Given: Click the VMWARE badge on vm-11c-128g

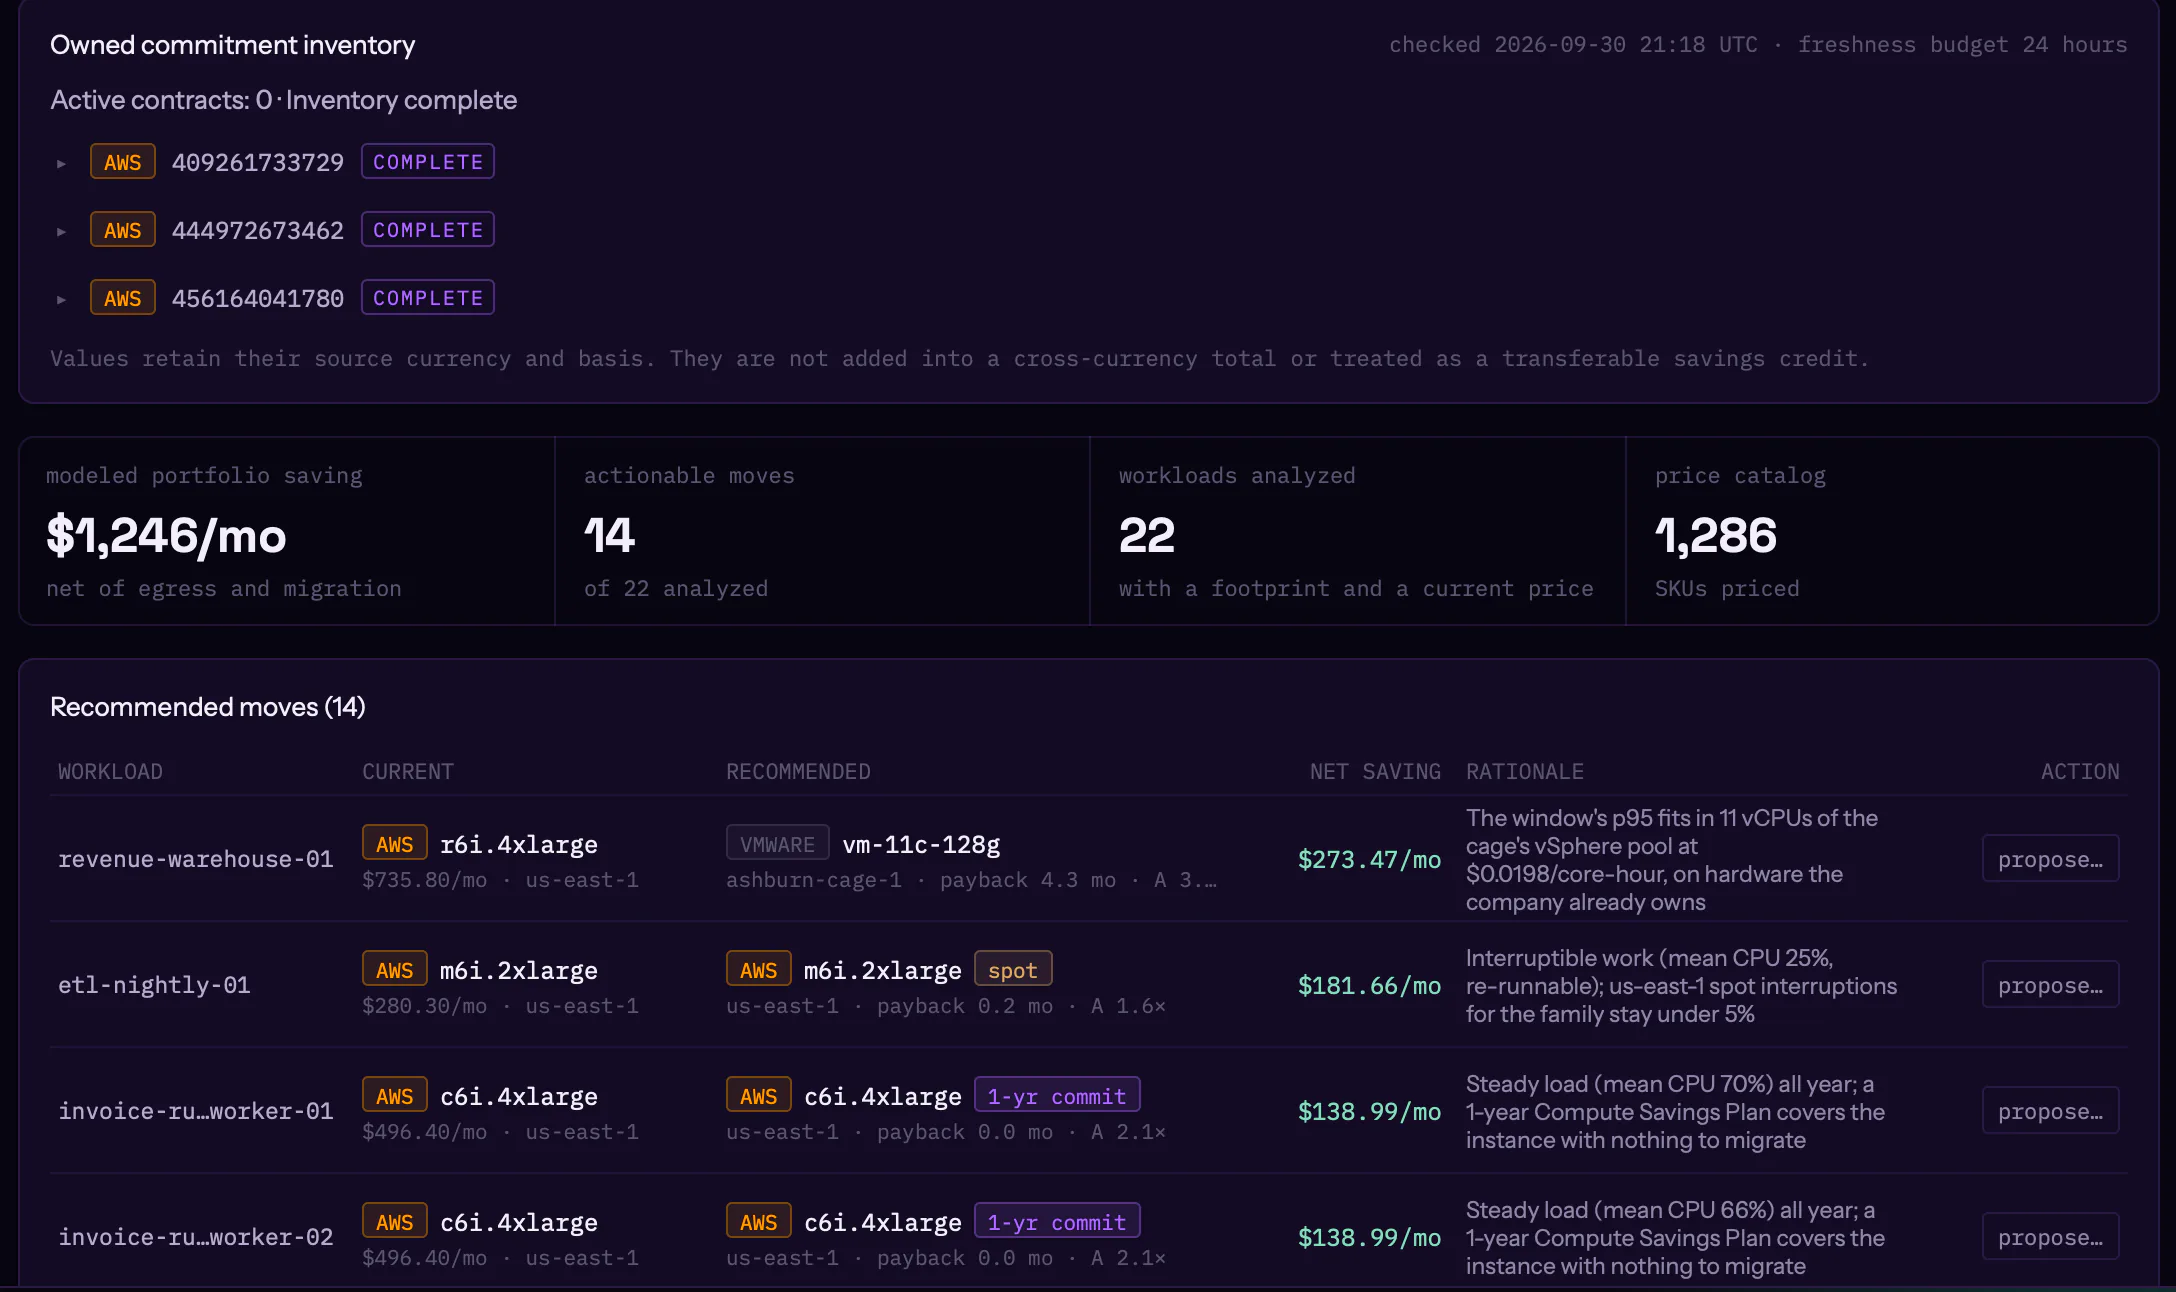Looking at the screenshot, I should 778,844.
